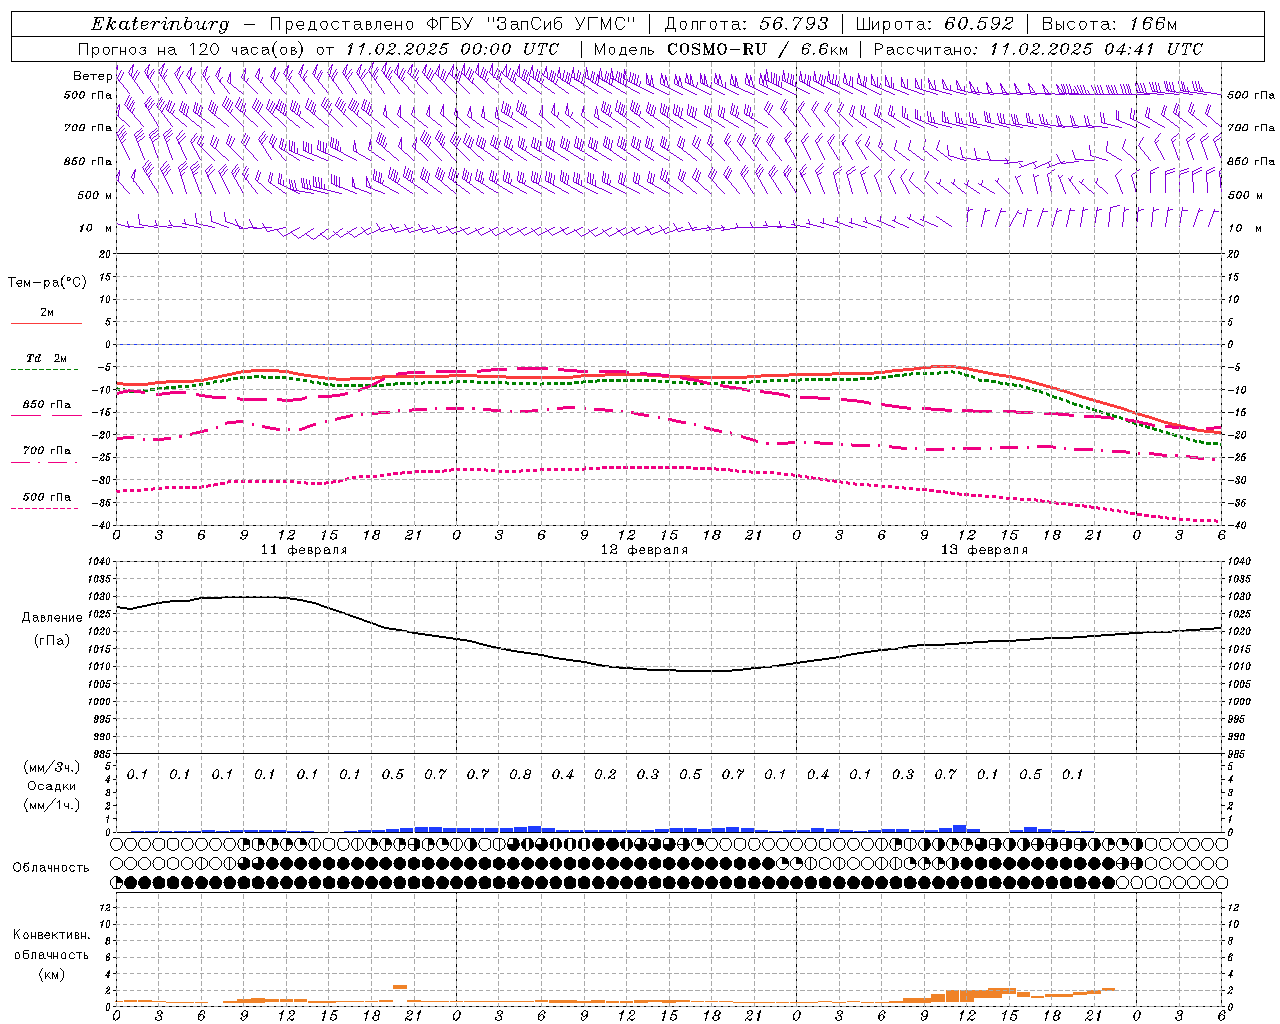
Task: Click the '0.2' three-hour precipitation value
Action: 605,774
